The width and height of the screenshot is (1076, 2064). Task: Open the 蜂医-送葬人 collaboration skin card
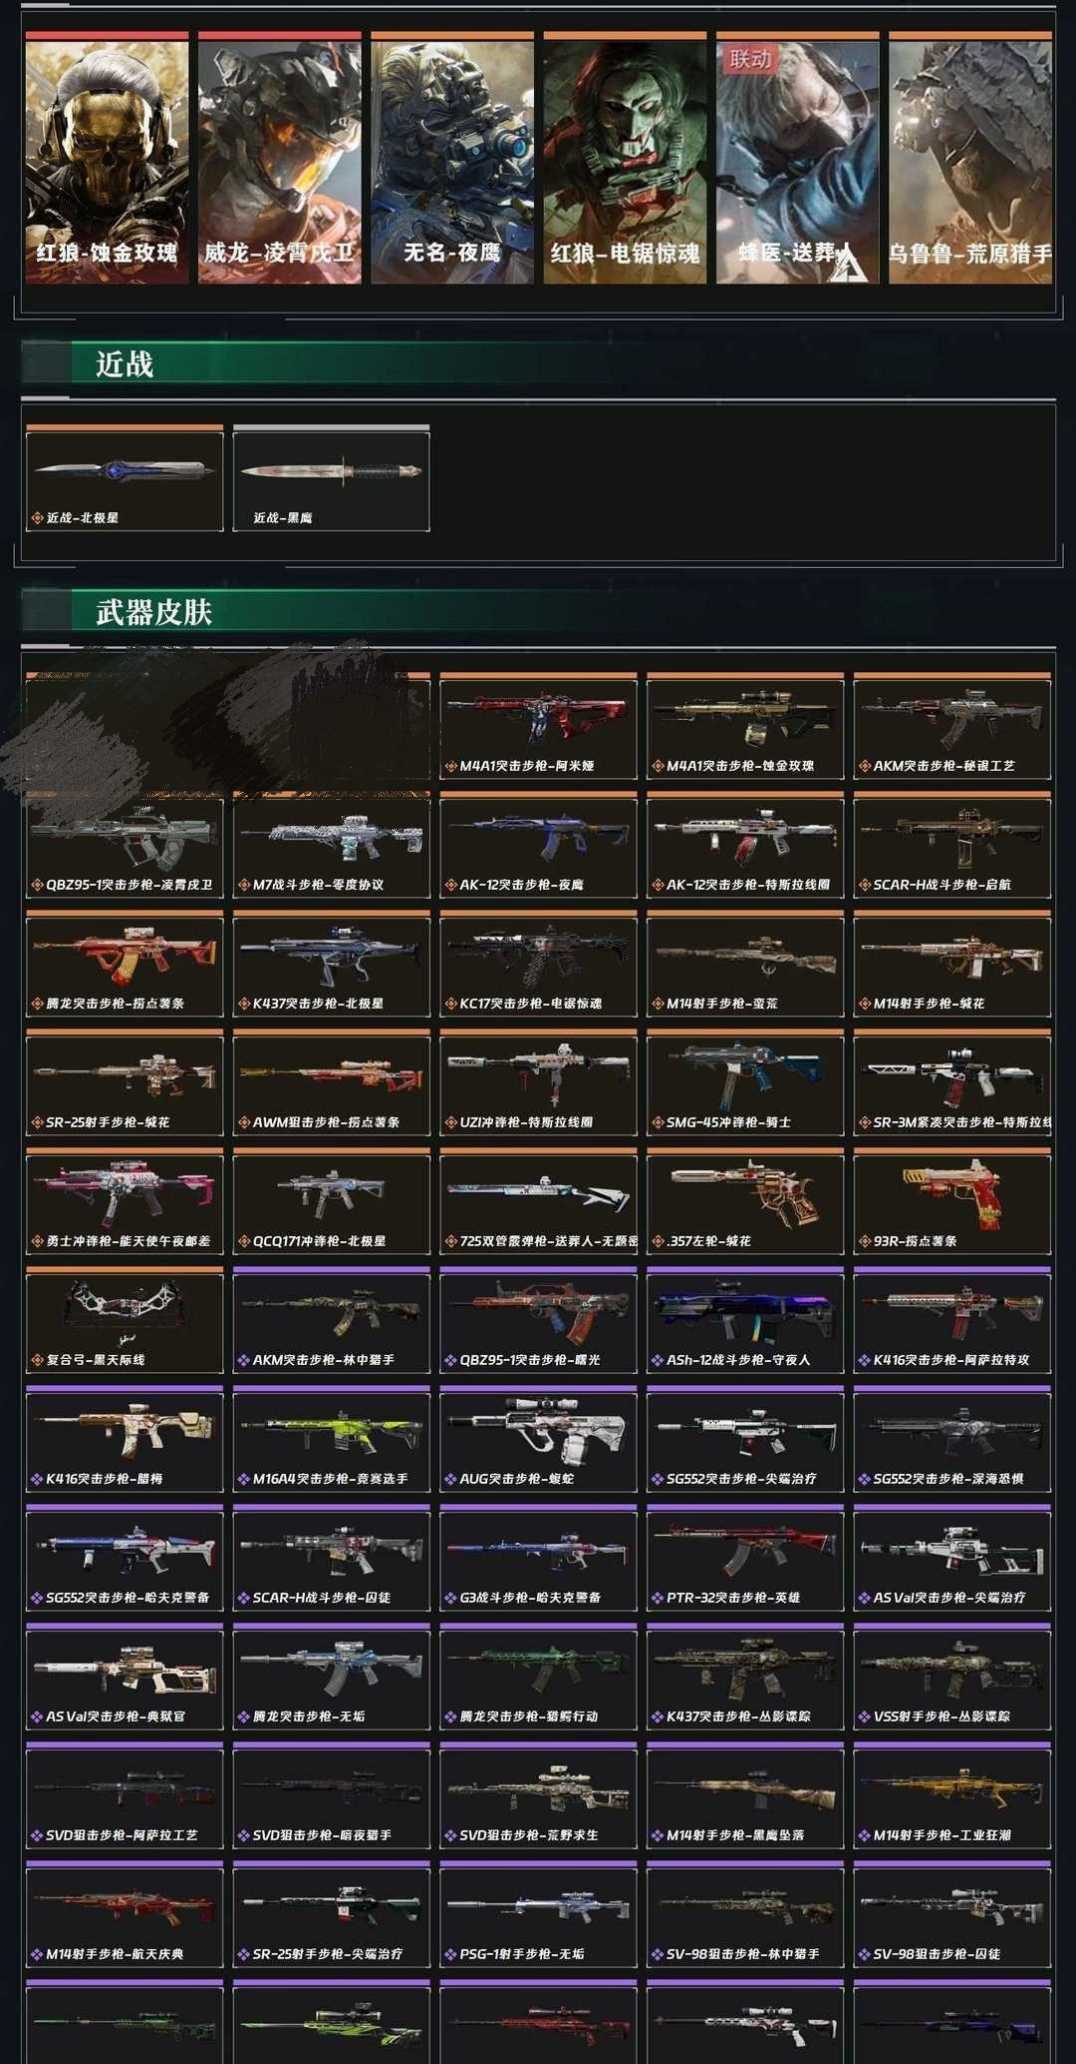[x=798, y=158]
